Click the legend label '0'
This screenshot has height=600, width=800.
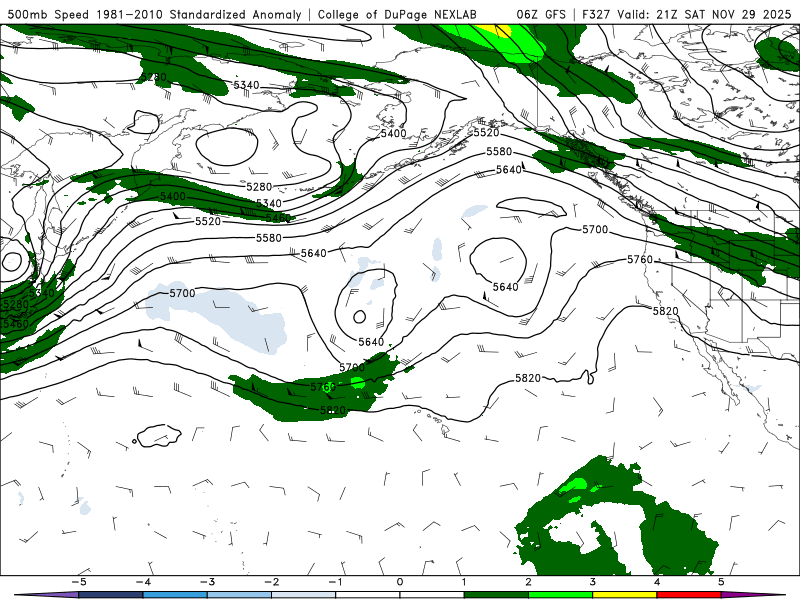tap(399, 582)
